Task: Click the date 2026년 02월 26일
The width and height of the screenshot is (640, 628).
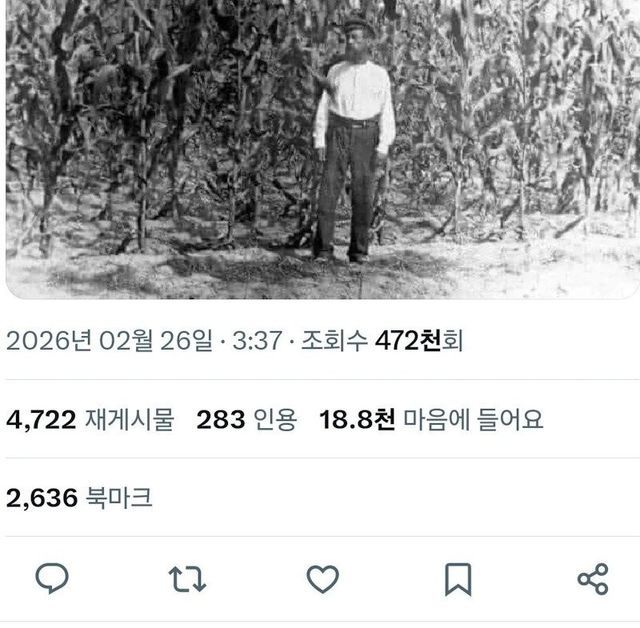Action: pos(109,340)
